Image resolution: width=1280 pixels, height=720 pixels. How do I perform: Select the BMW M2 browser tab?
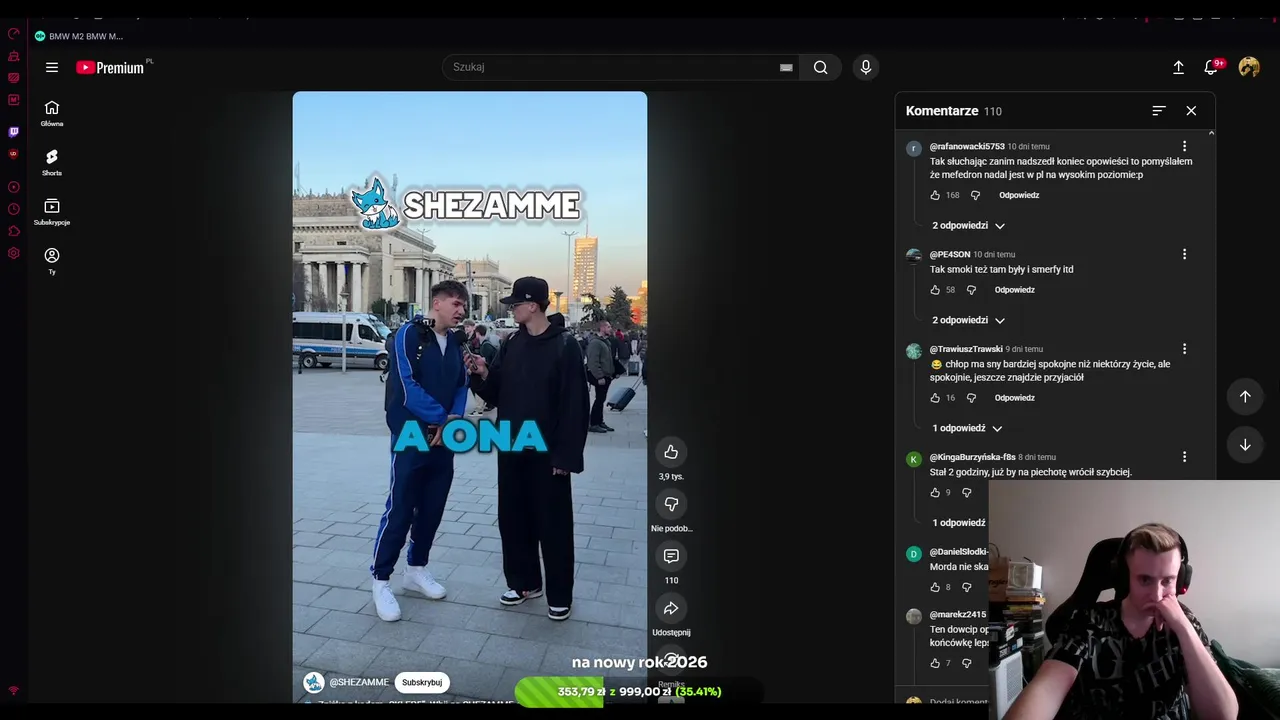click(x=79, y=36)
